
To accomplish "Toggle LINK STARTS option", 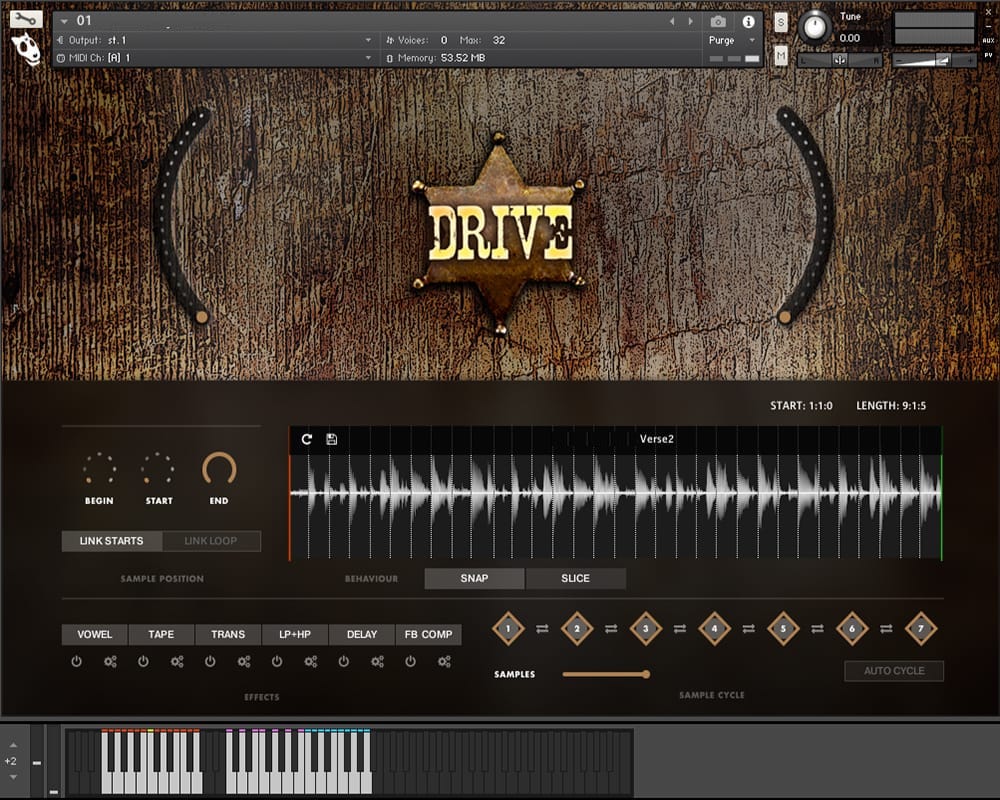I will 112,541.
